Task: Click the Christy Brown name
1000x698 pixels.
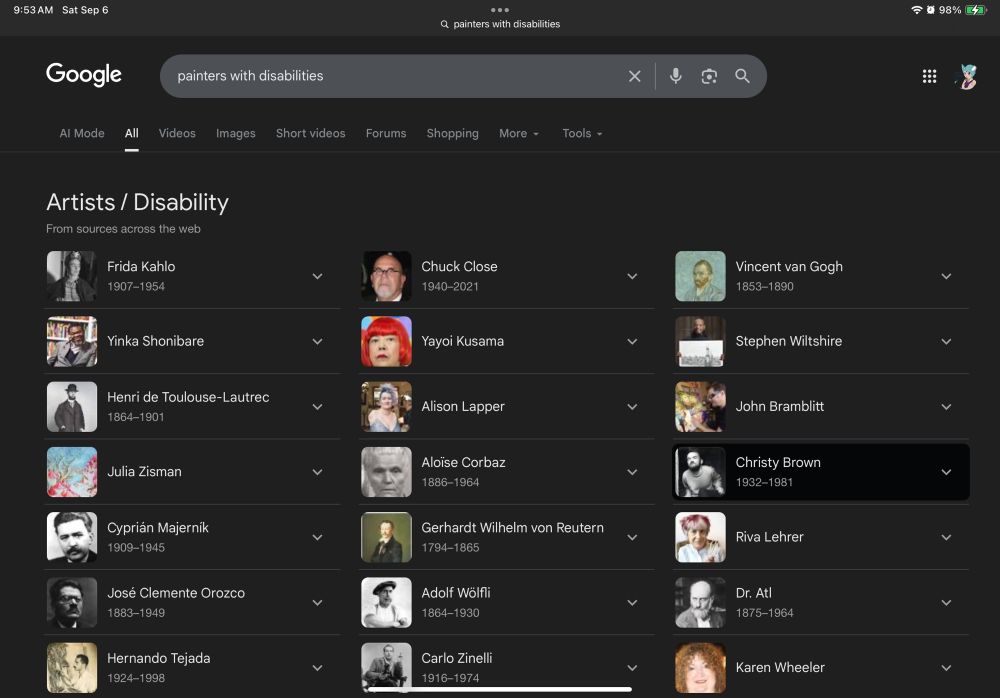Action: point(778,463)
